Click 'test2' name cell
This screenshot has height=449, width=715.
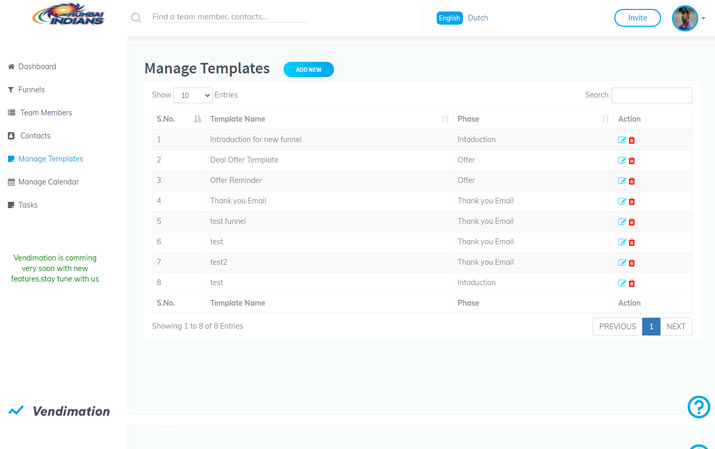click(218, 262)
